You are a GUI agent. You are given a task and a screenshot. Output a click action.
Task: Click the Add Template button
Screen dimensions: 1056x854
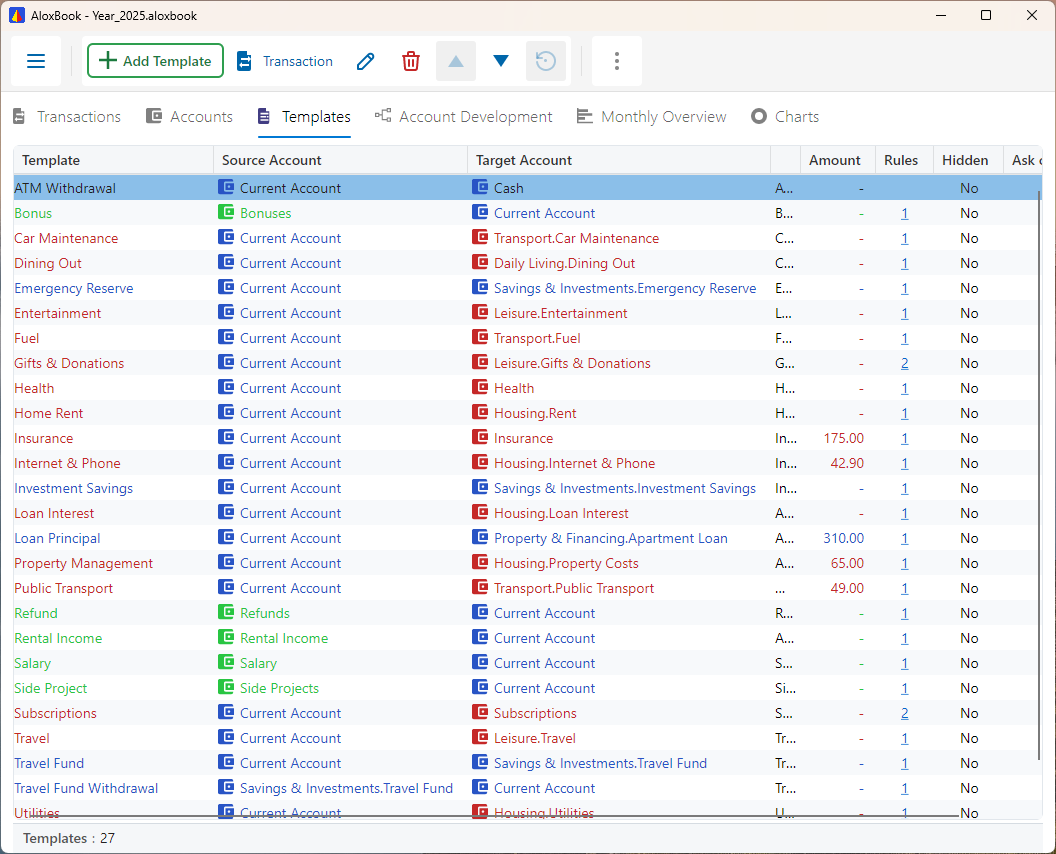click(x=155, y=61)
